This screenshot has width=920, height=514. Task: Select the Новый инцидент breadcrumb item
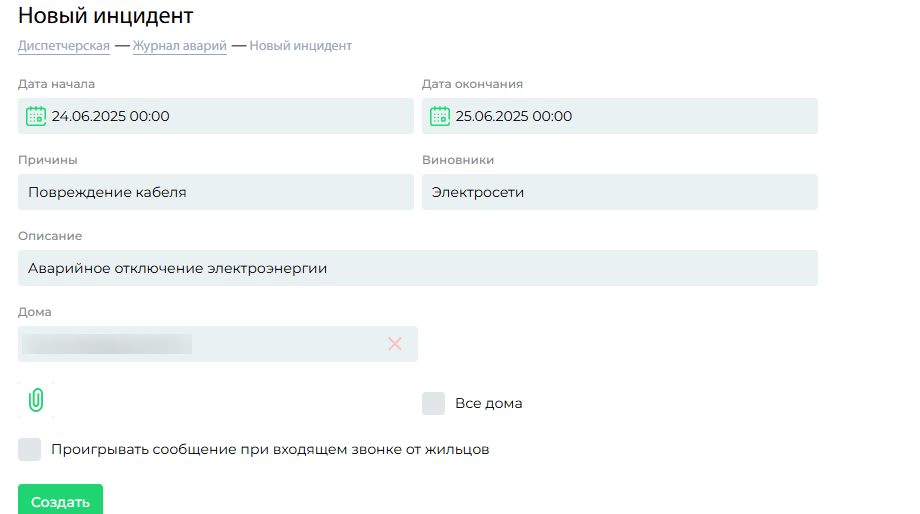point(300,46)
